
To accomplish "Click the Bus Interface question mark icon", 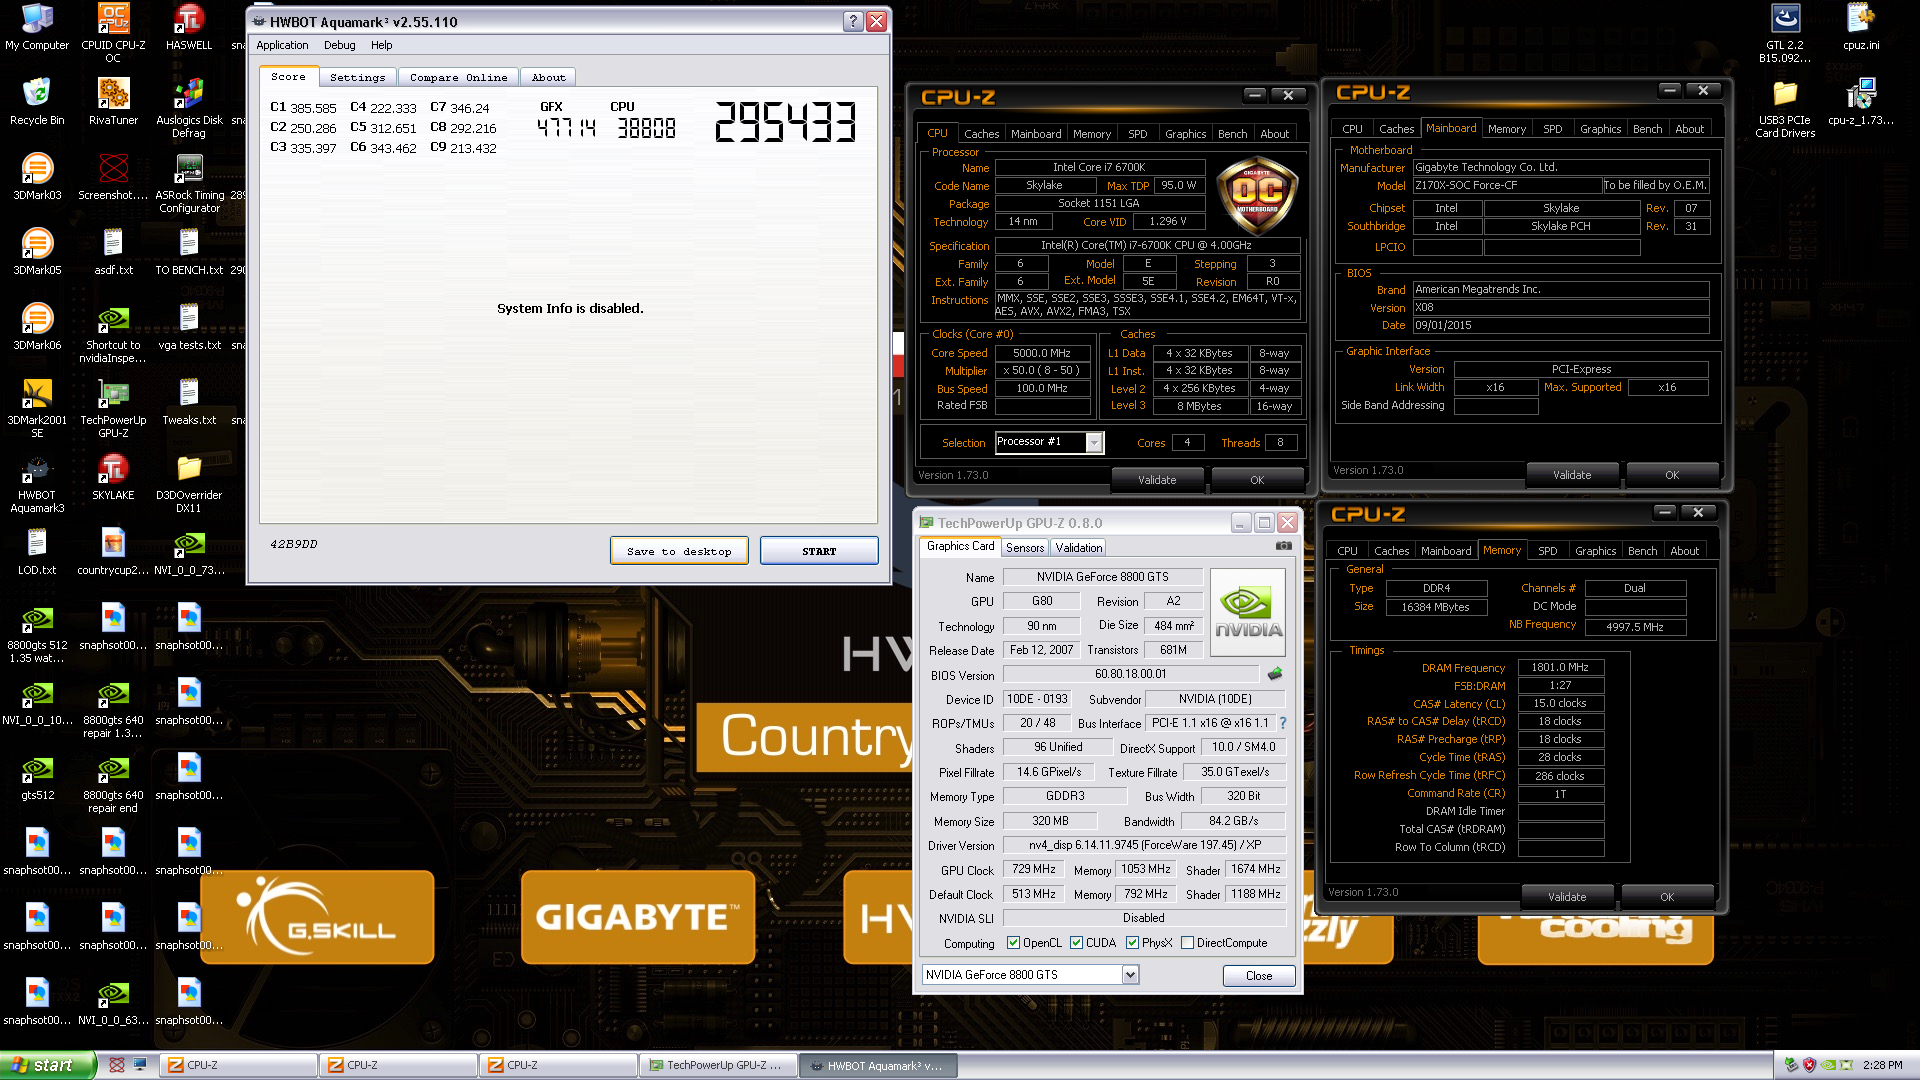I will (1283, 723).
